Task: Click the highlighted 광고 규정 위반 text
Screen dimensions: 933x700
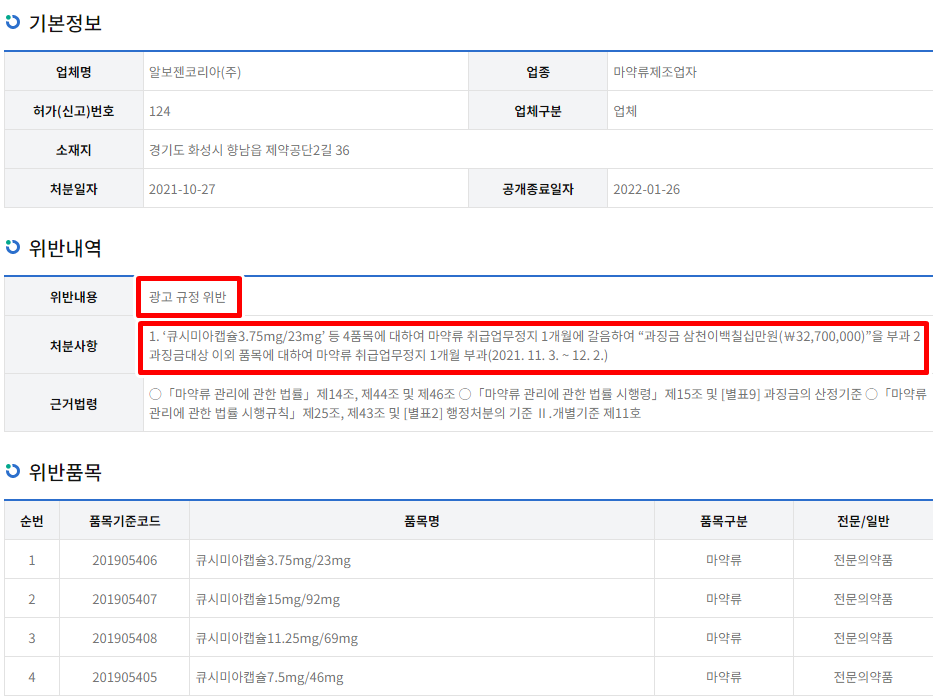Action: tap(189, 297)
